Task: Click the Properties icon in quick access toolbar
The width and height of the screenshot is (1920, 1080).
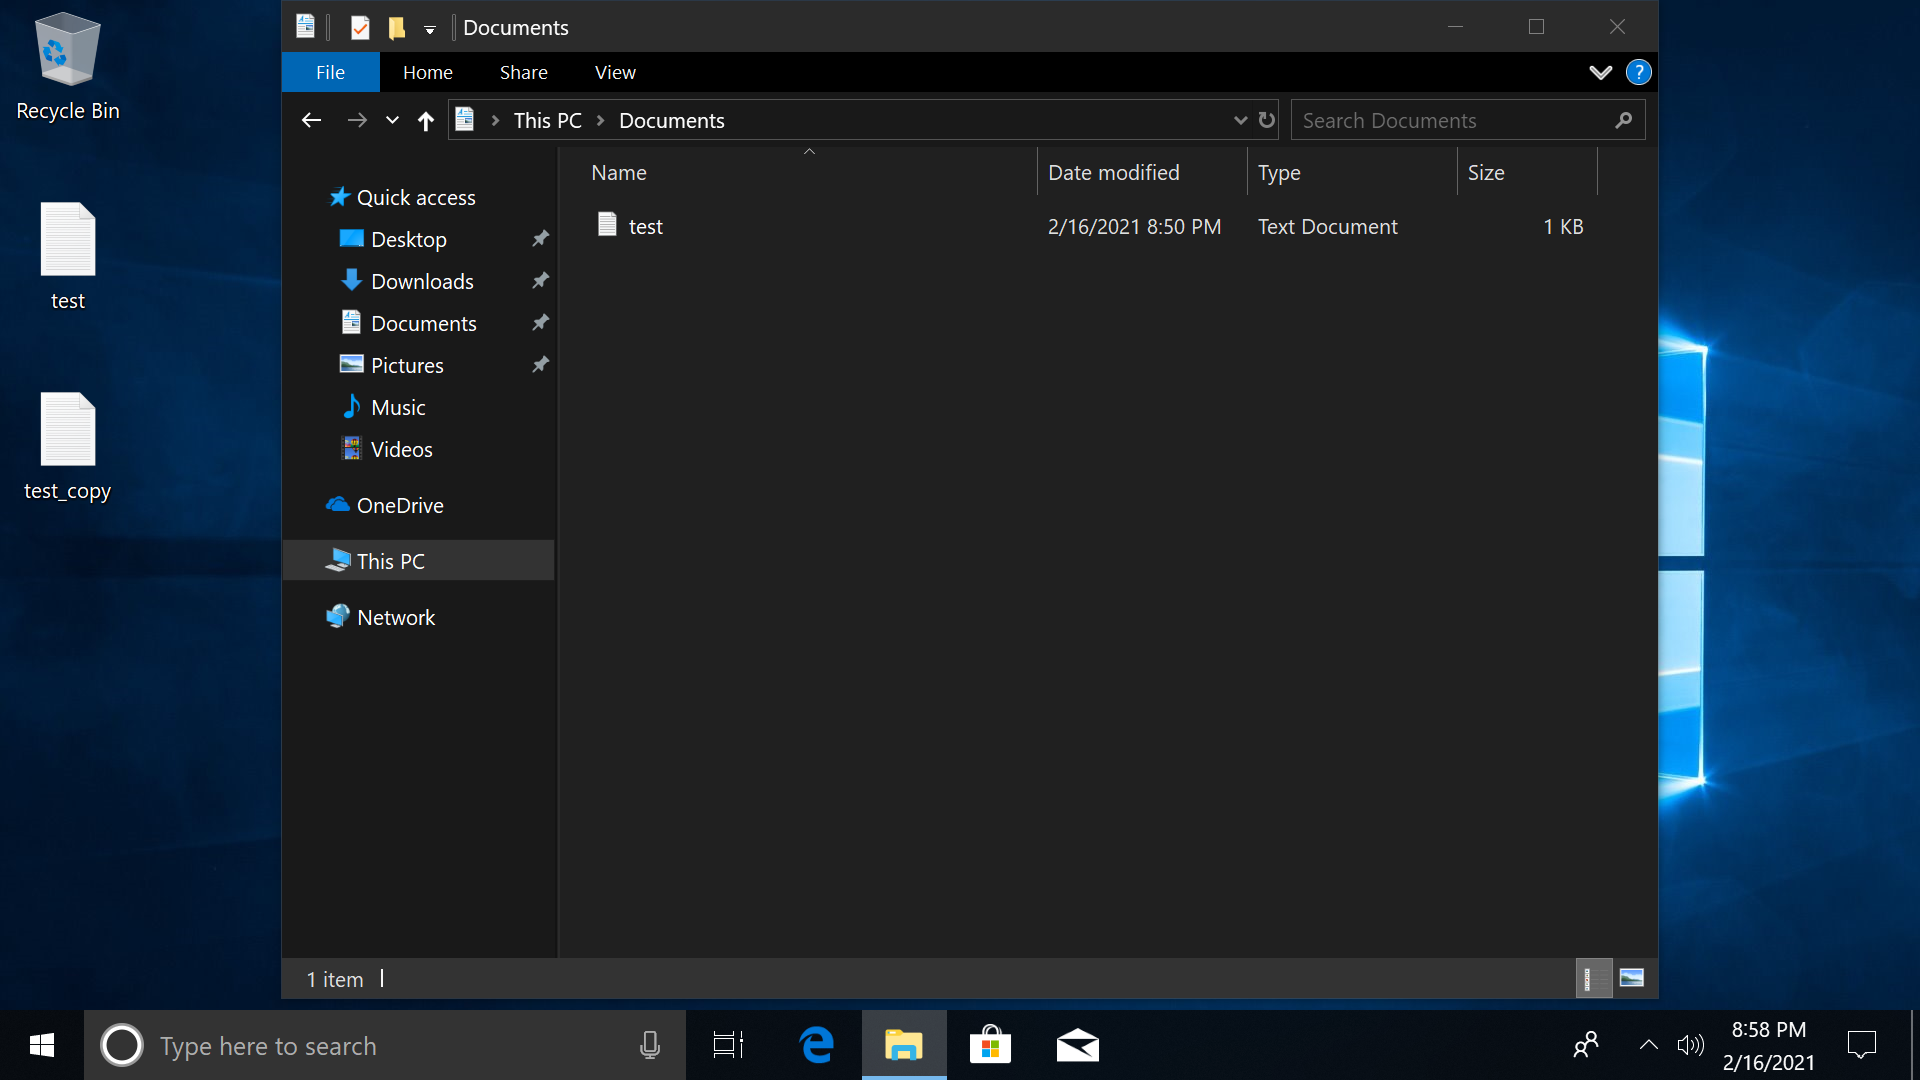Action: pos(360,28)
